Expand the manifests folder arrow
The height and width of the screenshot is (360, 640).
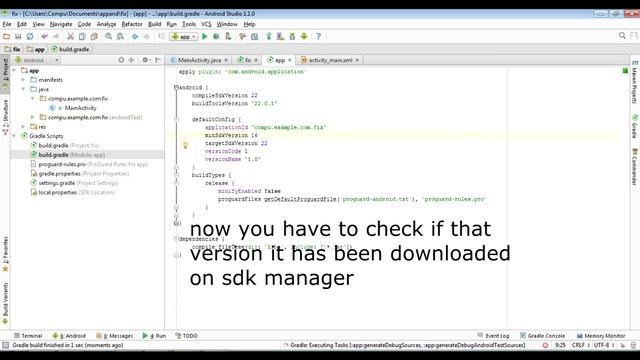24,80
